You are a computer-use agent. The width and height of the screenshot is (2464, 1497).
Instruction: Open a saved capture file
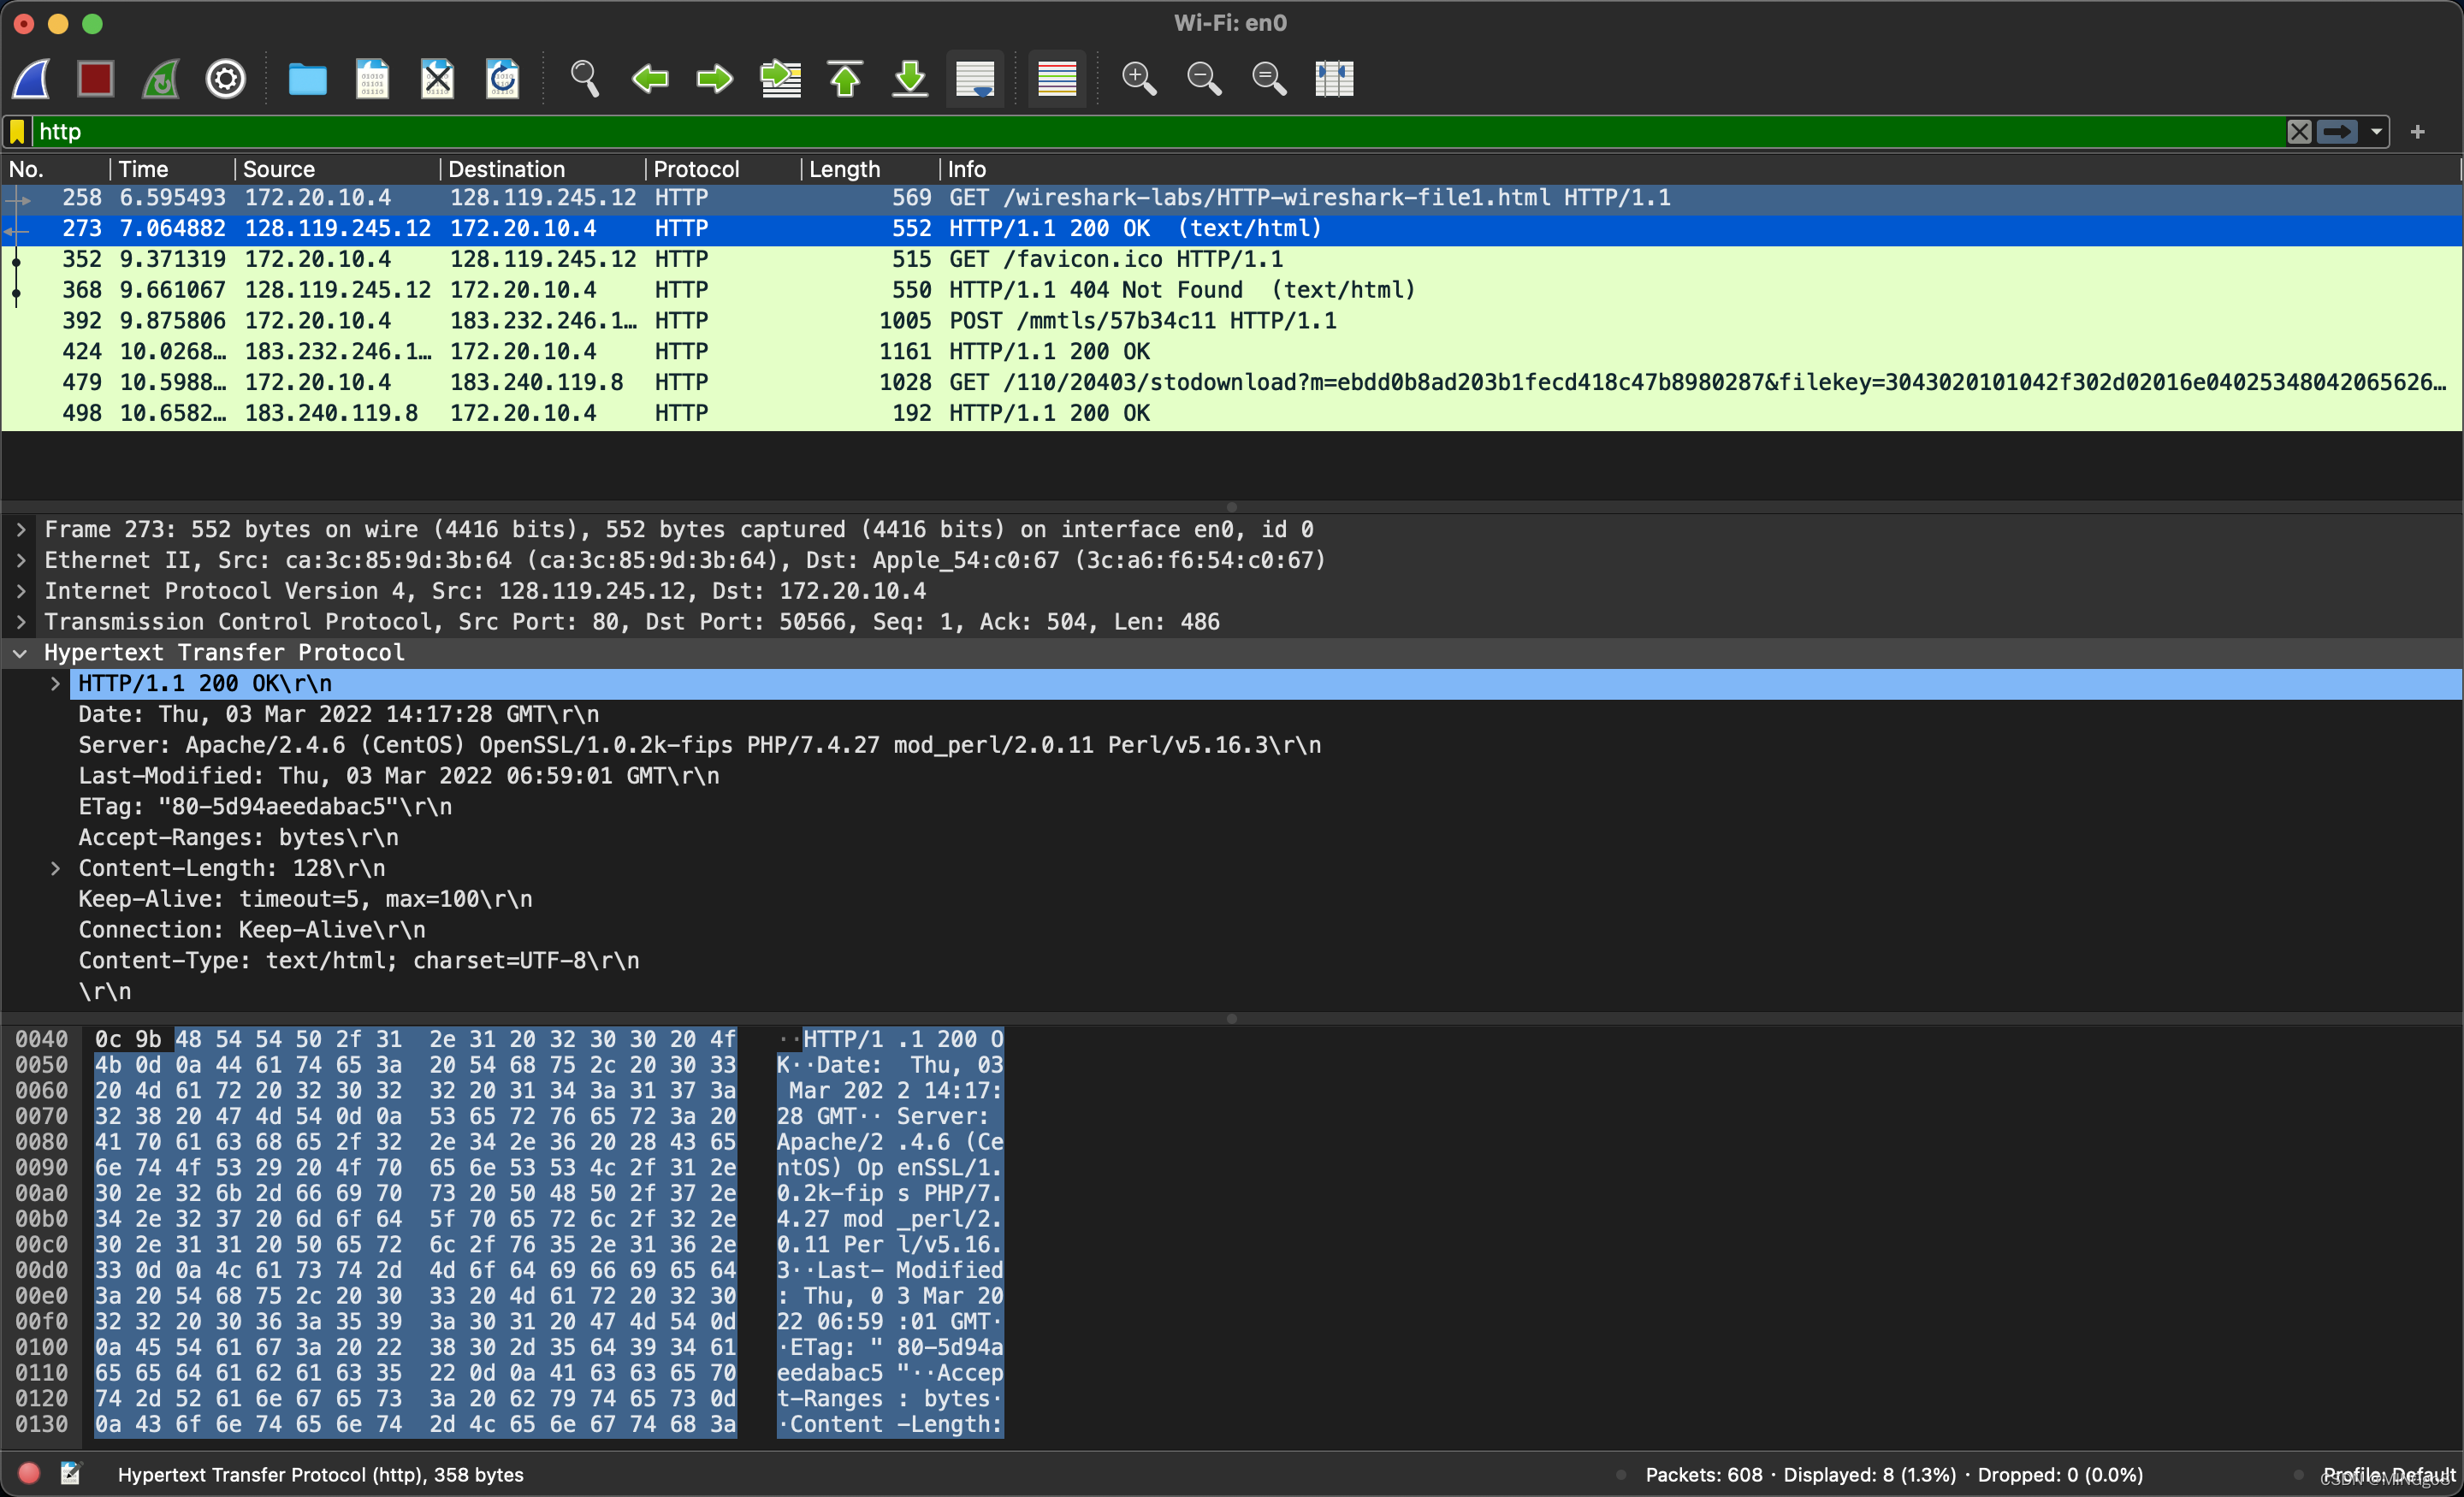coord(308,78)
